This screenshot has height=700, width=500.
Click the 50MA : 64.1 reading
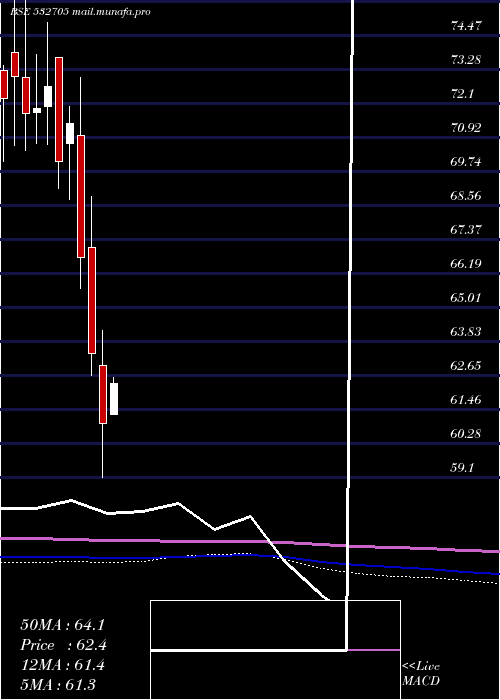click(x=63, y=625)
